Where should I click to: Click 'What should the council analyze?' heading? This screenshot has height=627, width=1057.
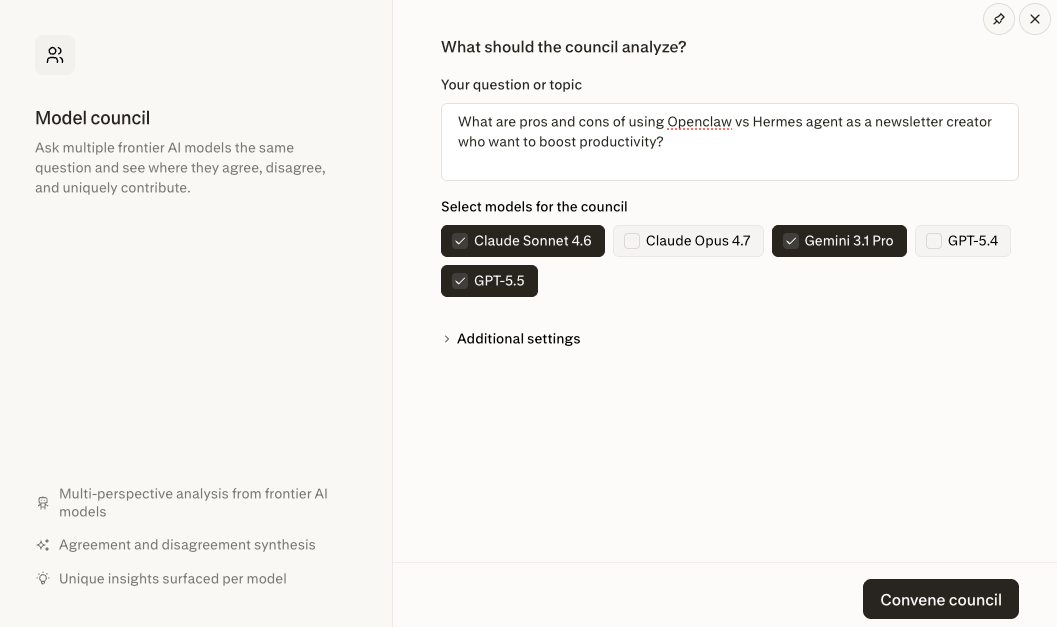564,47
